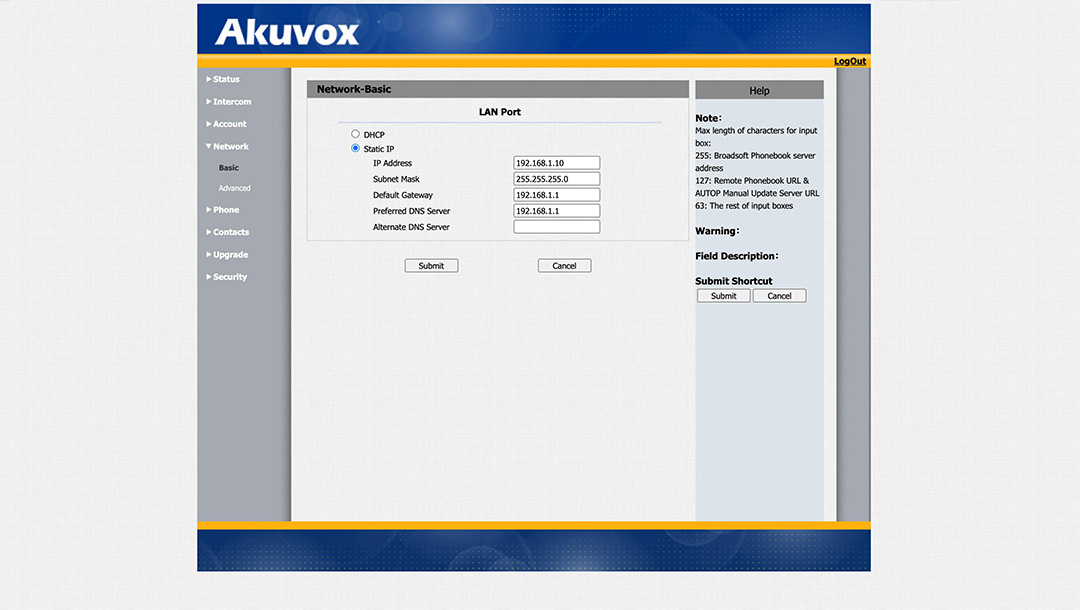Click the Akuvox logo
The height and width of the screenshot is (610, 1080).
[x=286, y=32]
